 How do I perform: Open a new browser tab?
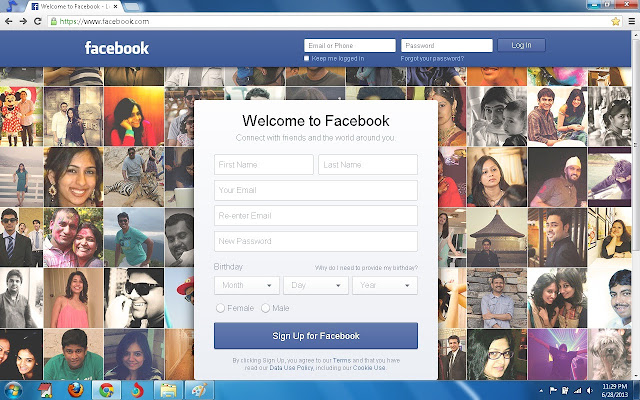point(131,7)
